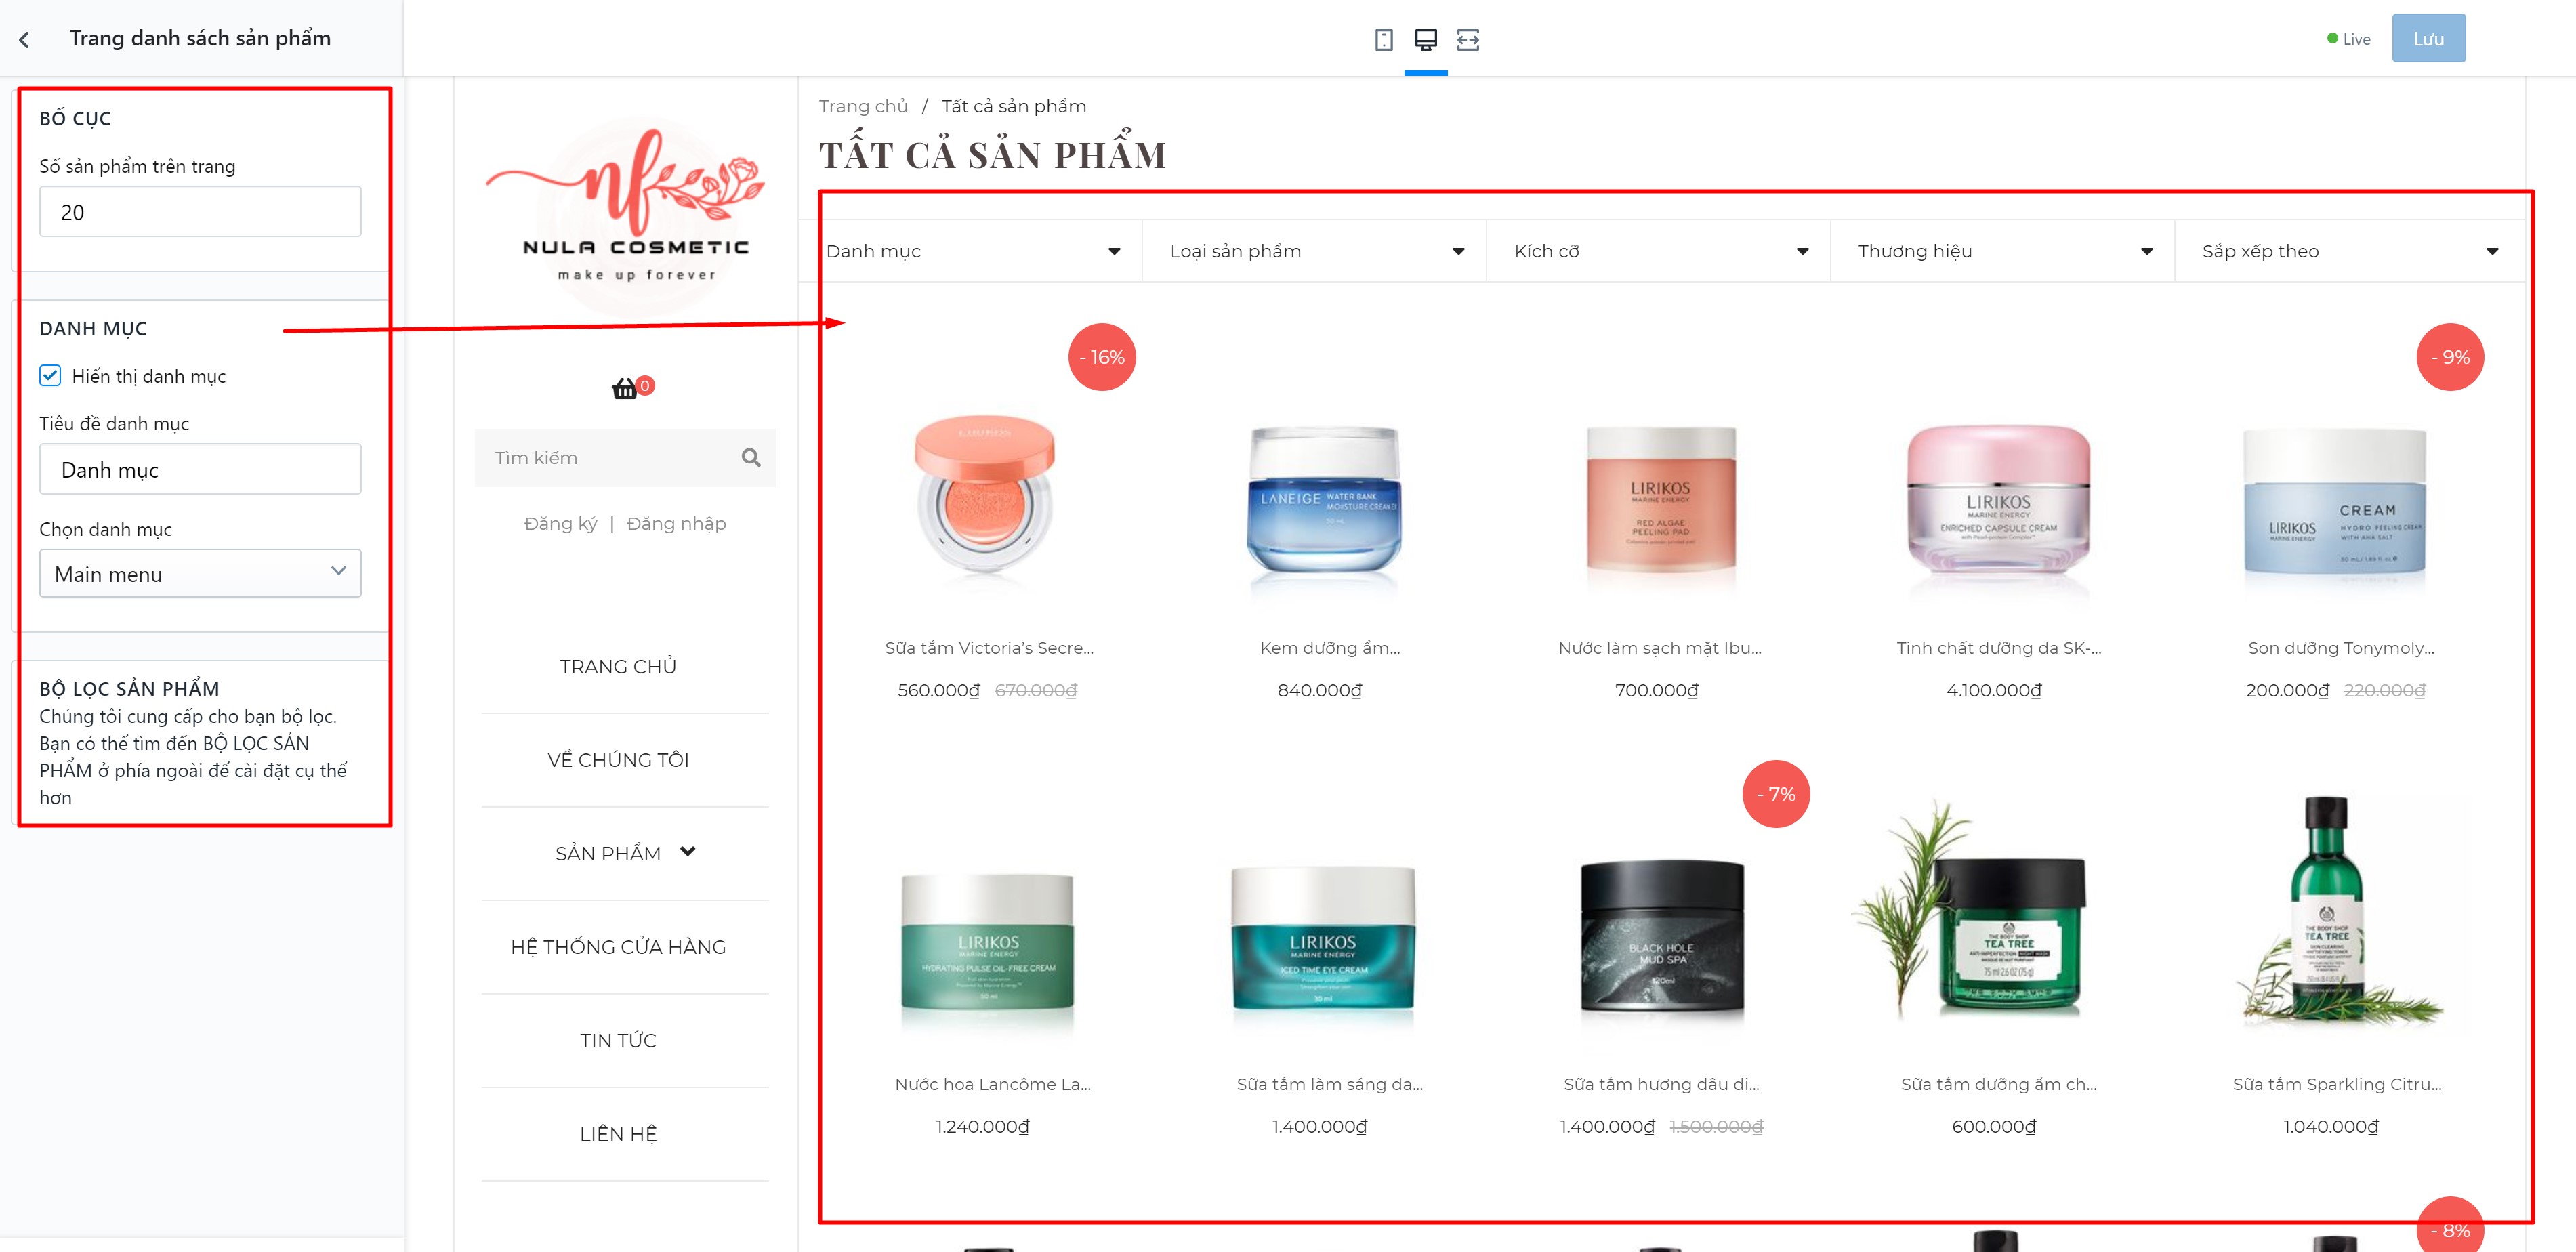Open LIÊN HỆ menu item
The height and width of the screenshot is (1252, 2576).
click(618, 1134)
